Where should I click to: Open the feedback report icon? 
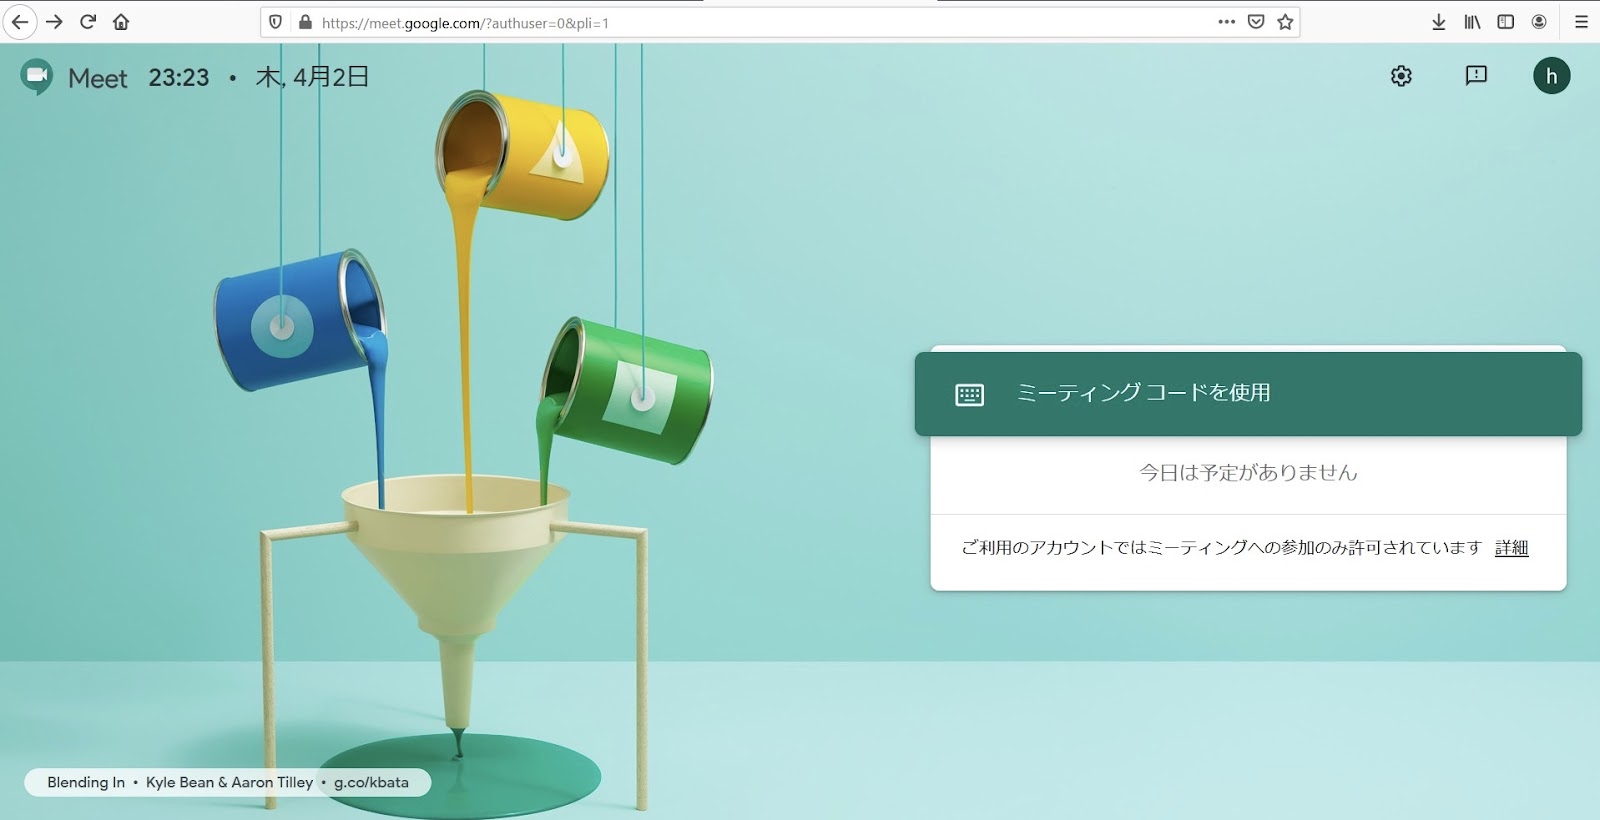click(1476, 76)
